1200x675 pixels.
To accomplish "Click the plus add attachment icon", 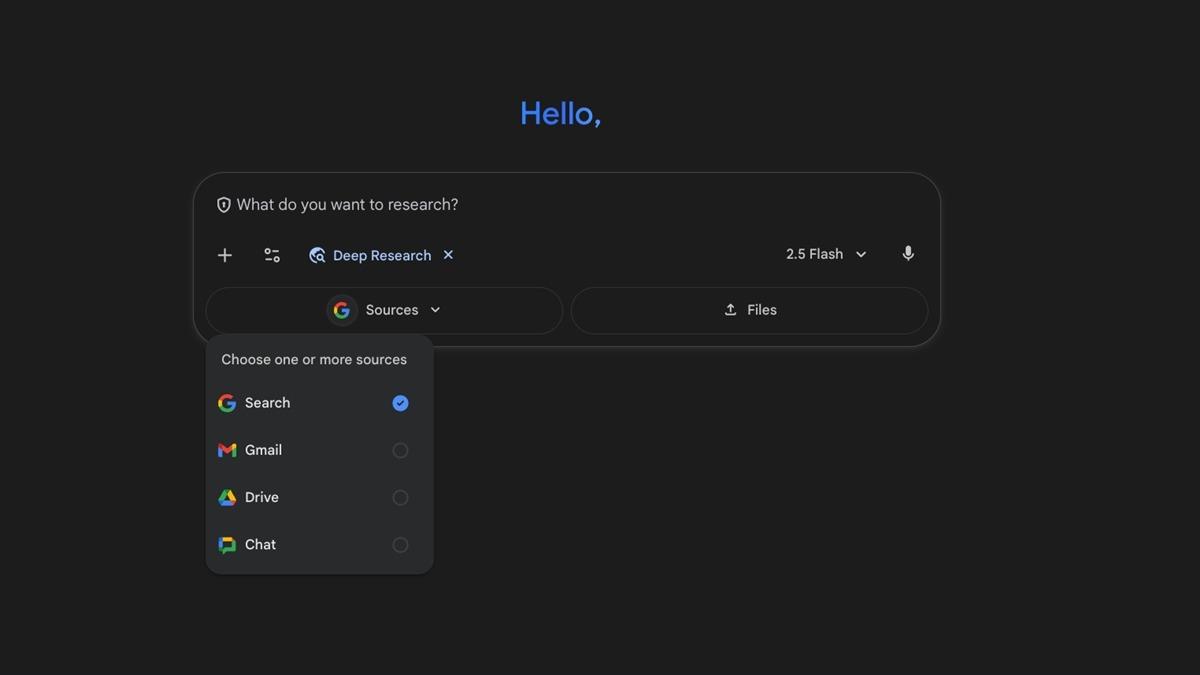I will tap(225, 255).
